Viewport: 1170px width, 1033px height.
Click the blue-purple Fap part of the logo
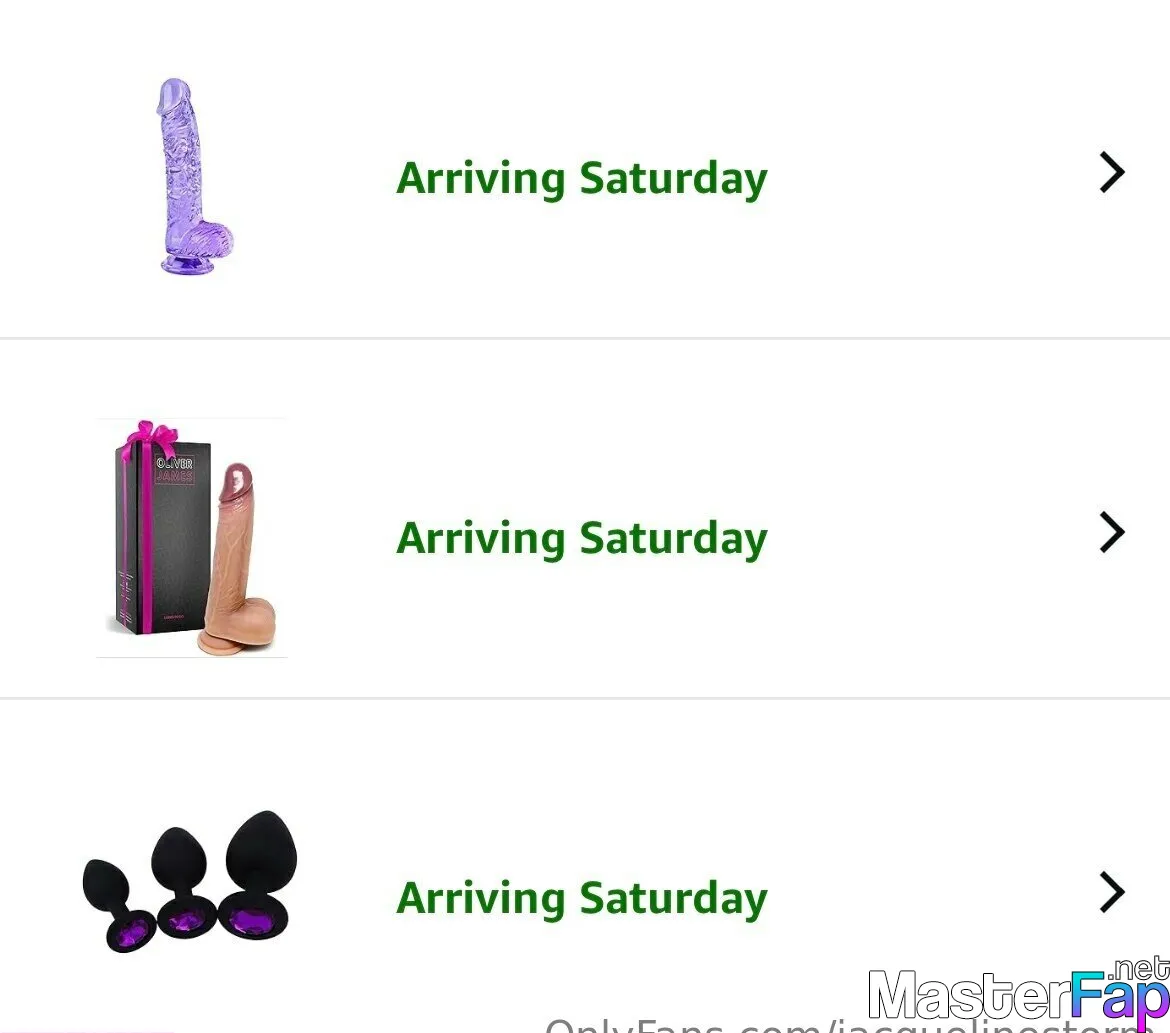pyautogui.click(x=1120, y=996)
